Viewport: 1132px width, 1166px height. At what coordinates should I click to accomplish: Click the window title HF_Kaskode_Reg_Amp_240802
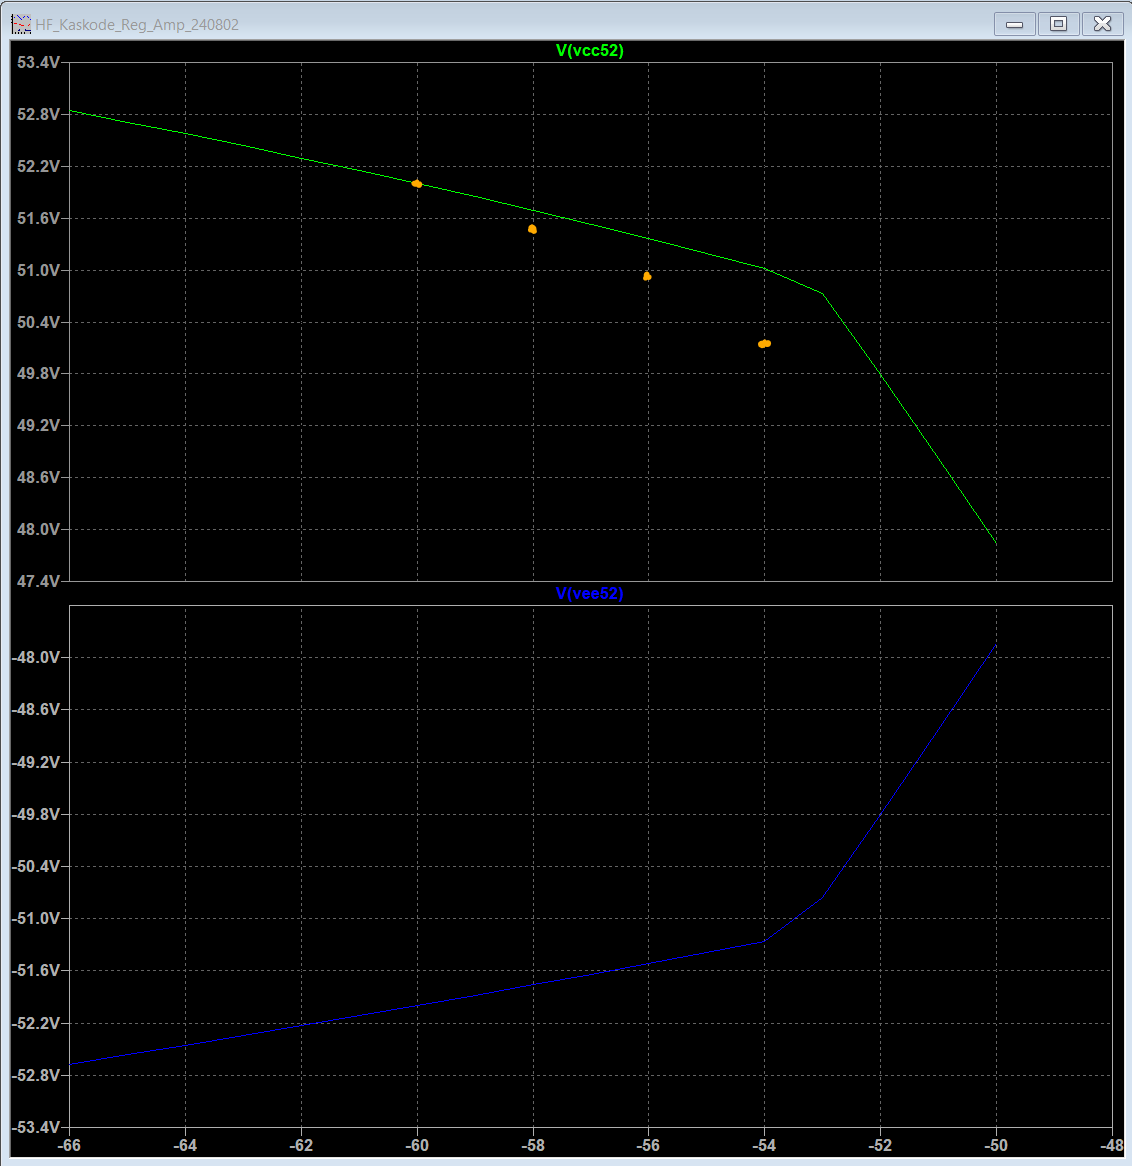137,25
